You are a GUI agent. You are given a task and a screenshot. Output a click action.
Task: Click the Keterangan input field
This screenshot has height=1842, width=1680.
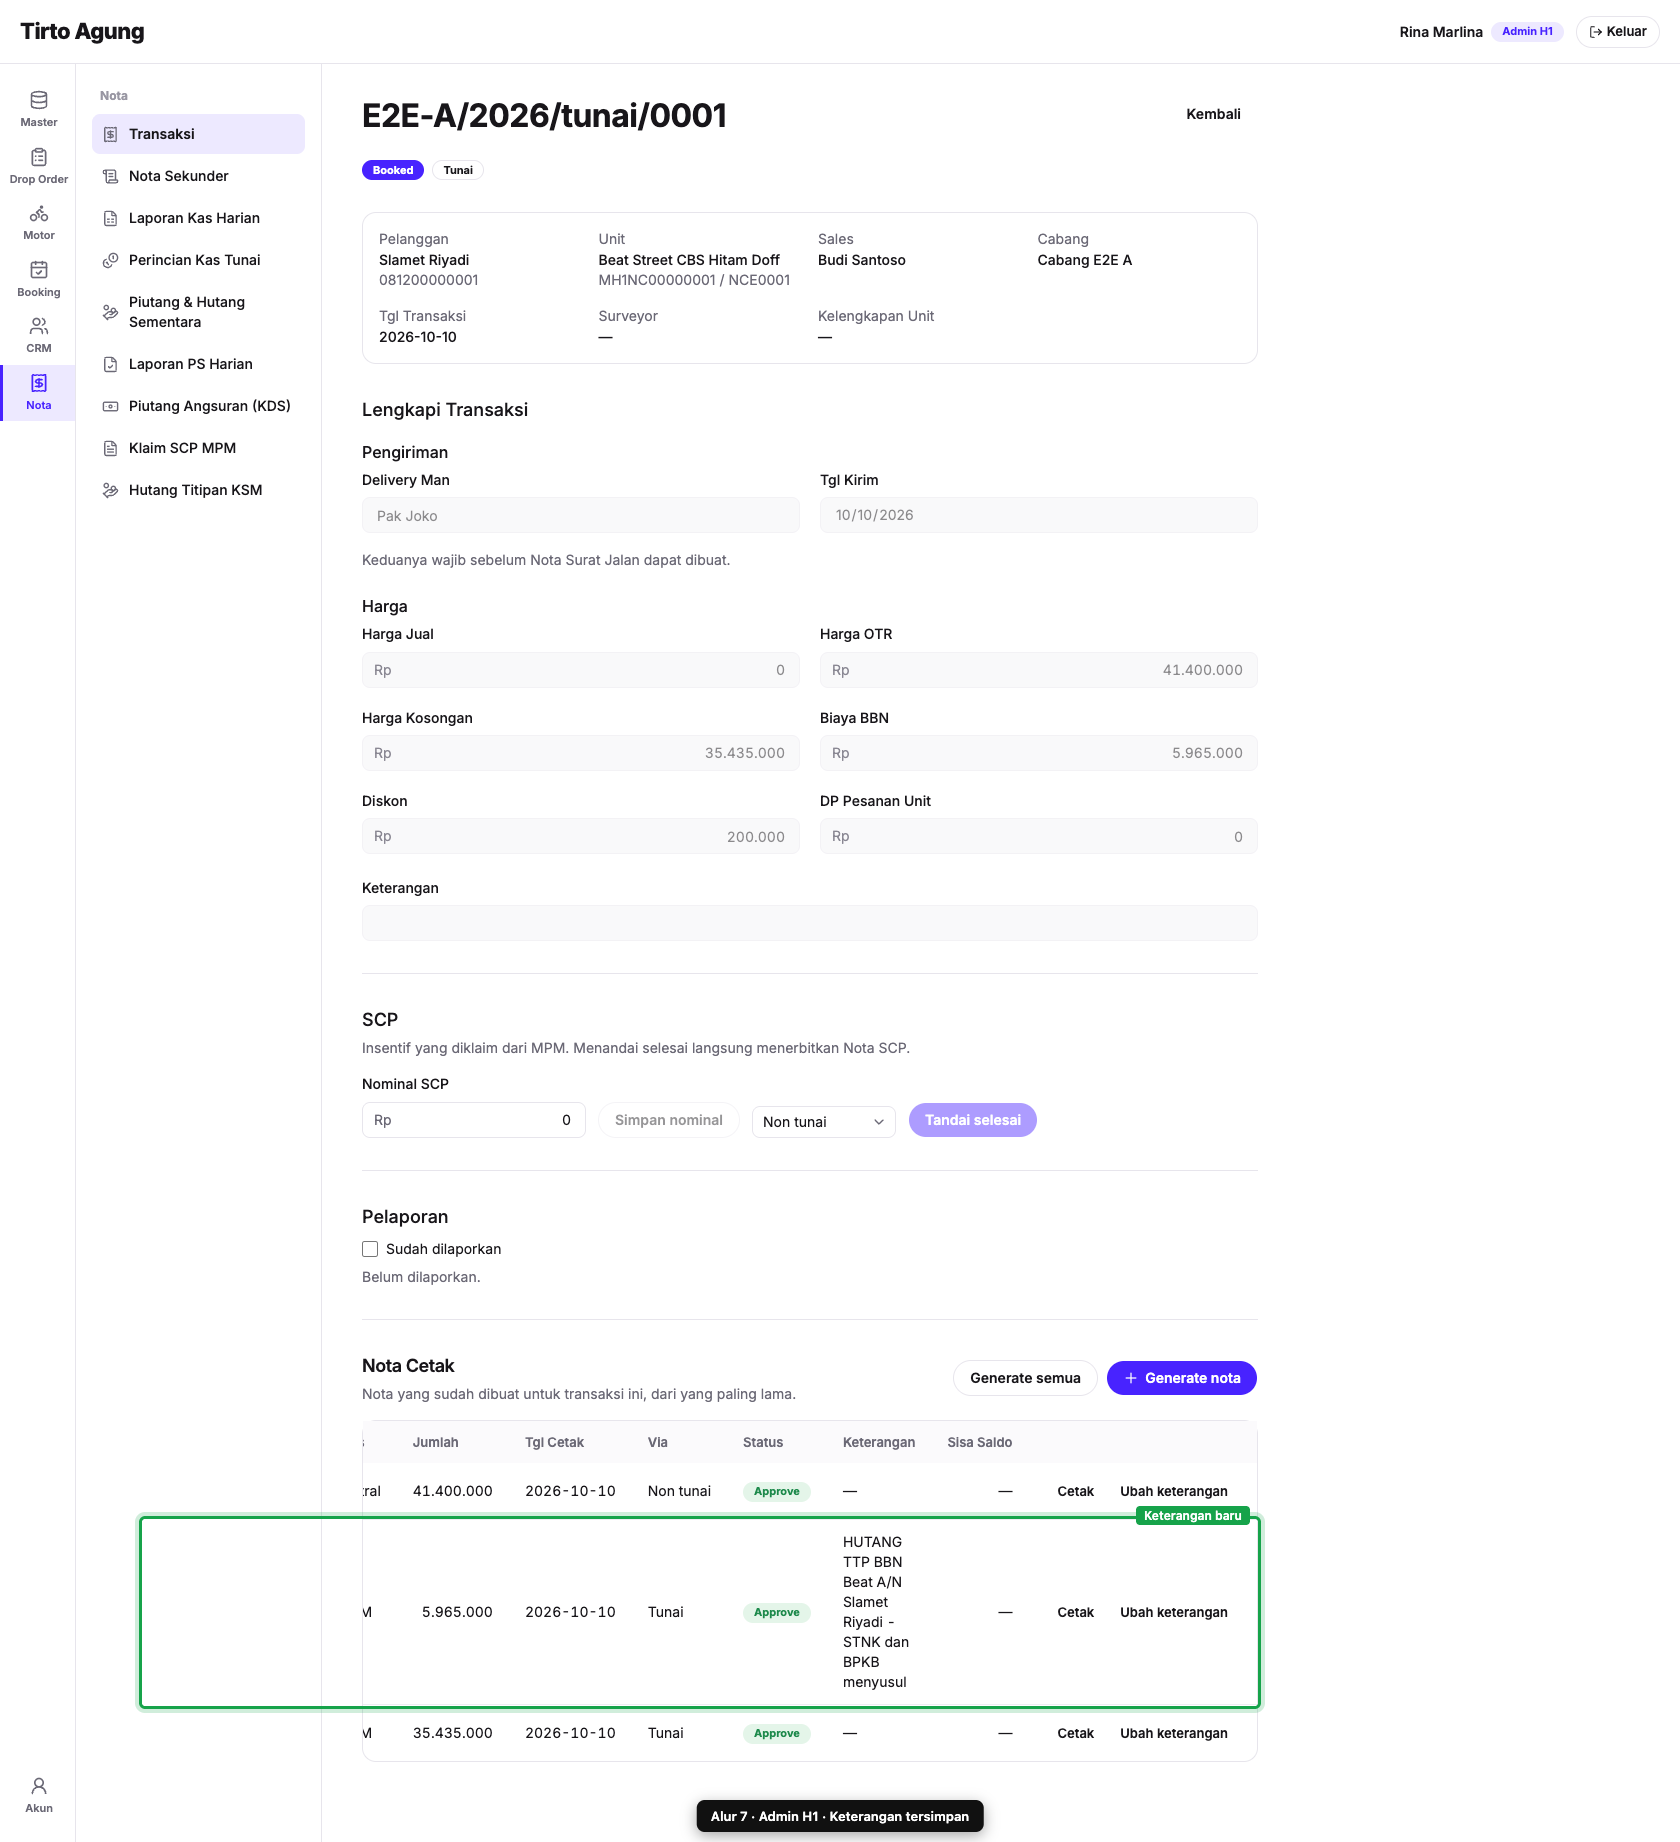pos(809,923)
